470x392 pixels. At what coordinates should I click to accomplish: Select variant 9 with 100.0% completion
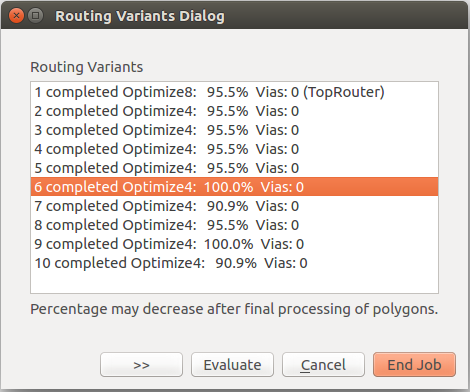[x=234, y=244]
